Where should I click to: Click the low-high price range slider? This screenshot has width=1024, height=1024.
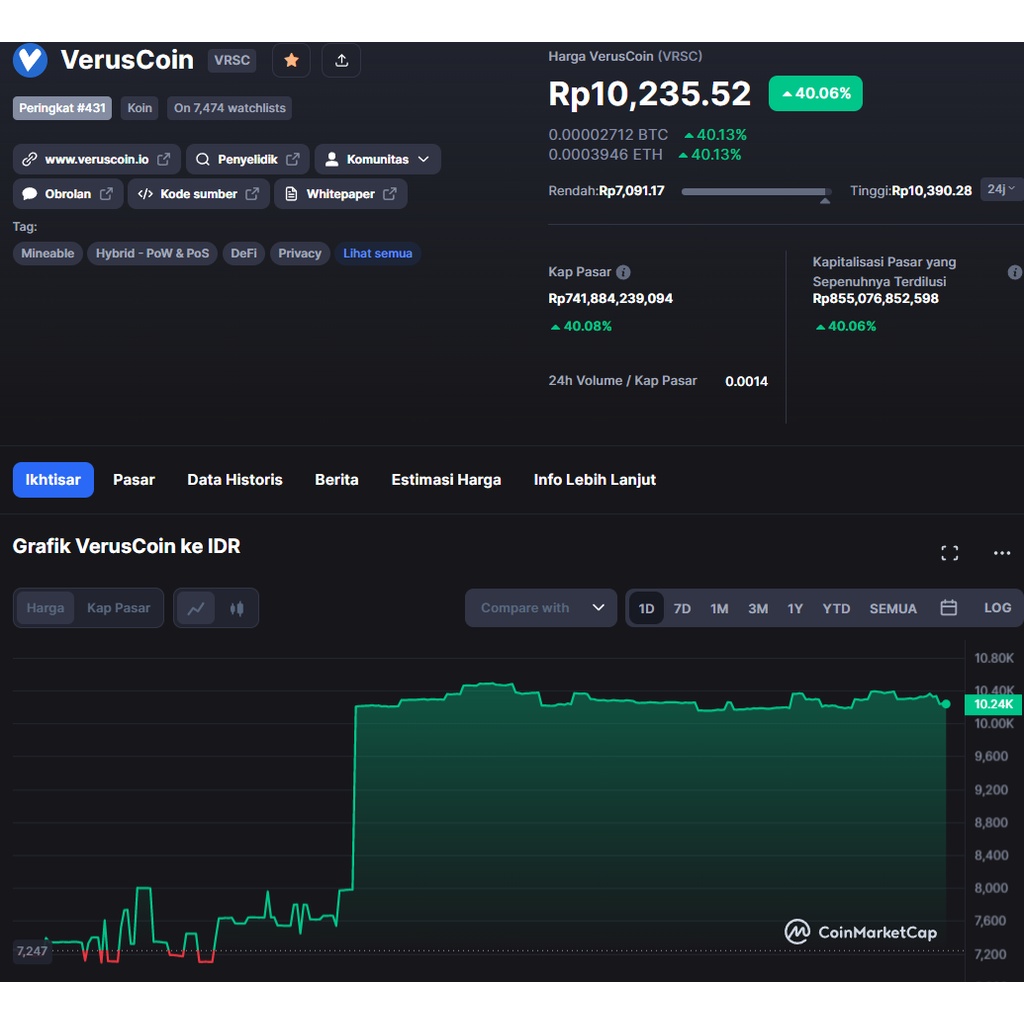(756, 192)
